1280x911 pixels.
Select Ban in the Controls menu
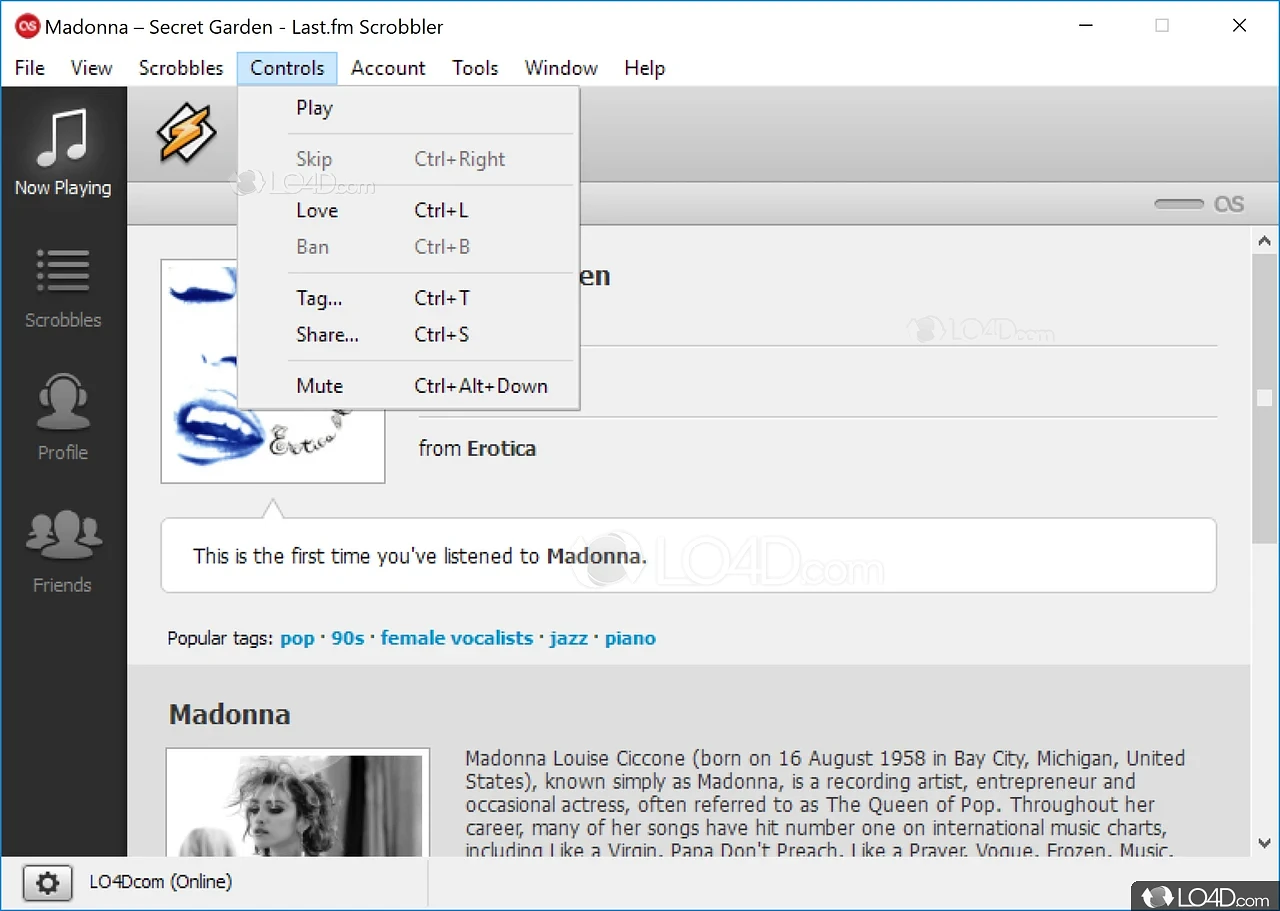(408, 247)
